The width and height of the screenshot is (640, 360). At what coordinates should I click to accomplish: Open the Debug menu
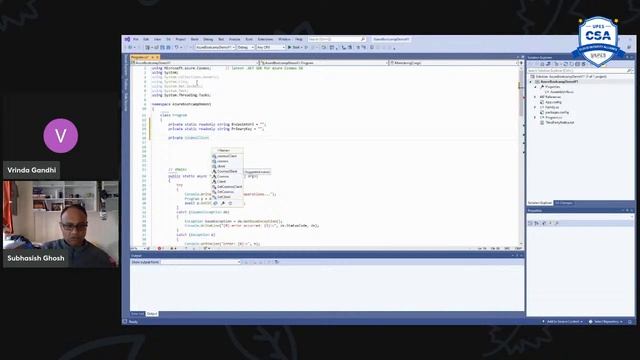tap(208, 39)
